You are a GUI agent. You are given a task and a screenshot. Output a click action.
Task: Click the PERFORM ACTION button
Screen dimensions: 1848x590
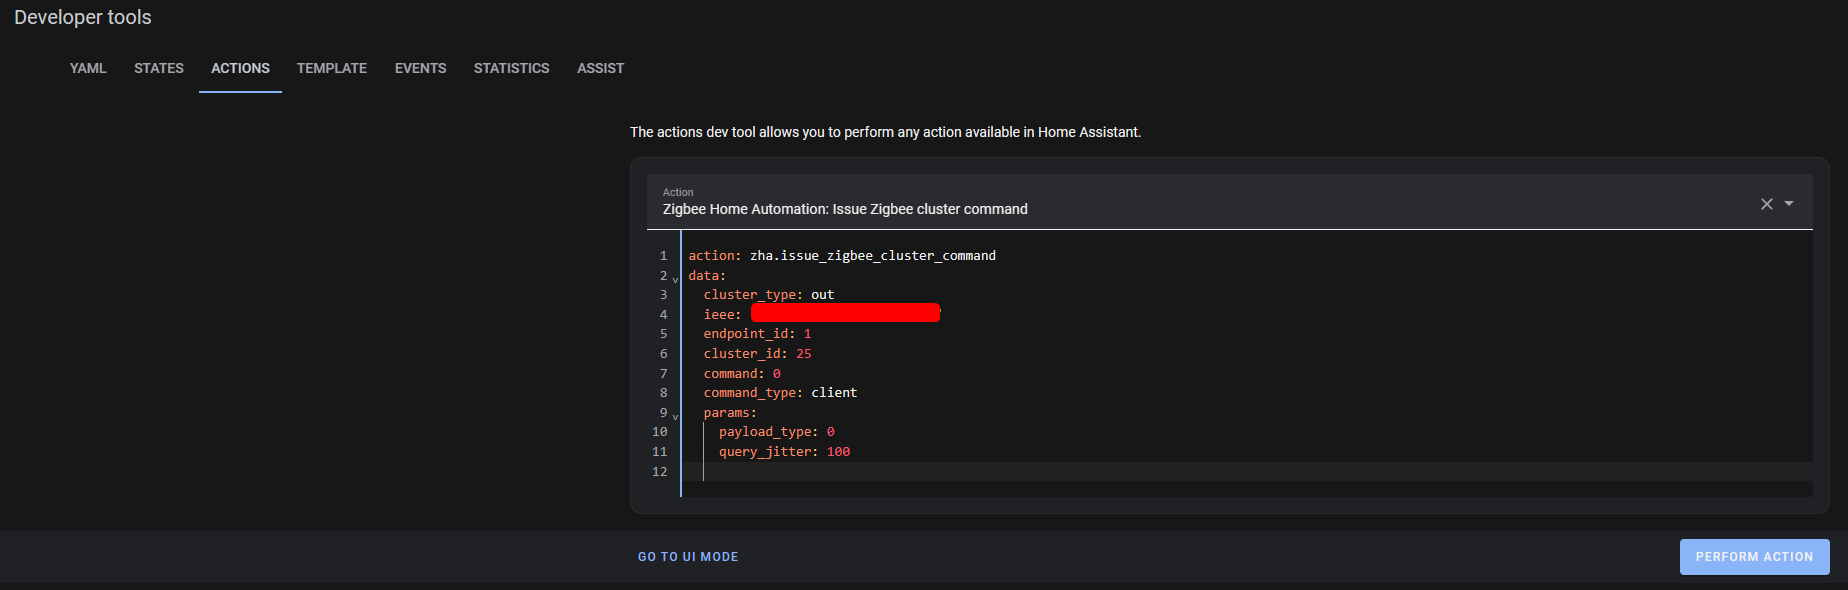(1754, 557)
